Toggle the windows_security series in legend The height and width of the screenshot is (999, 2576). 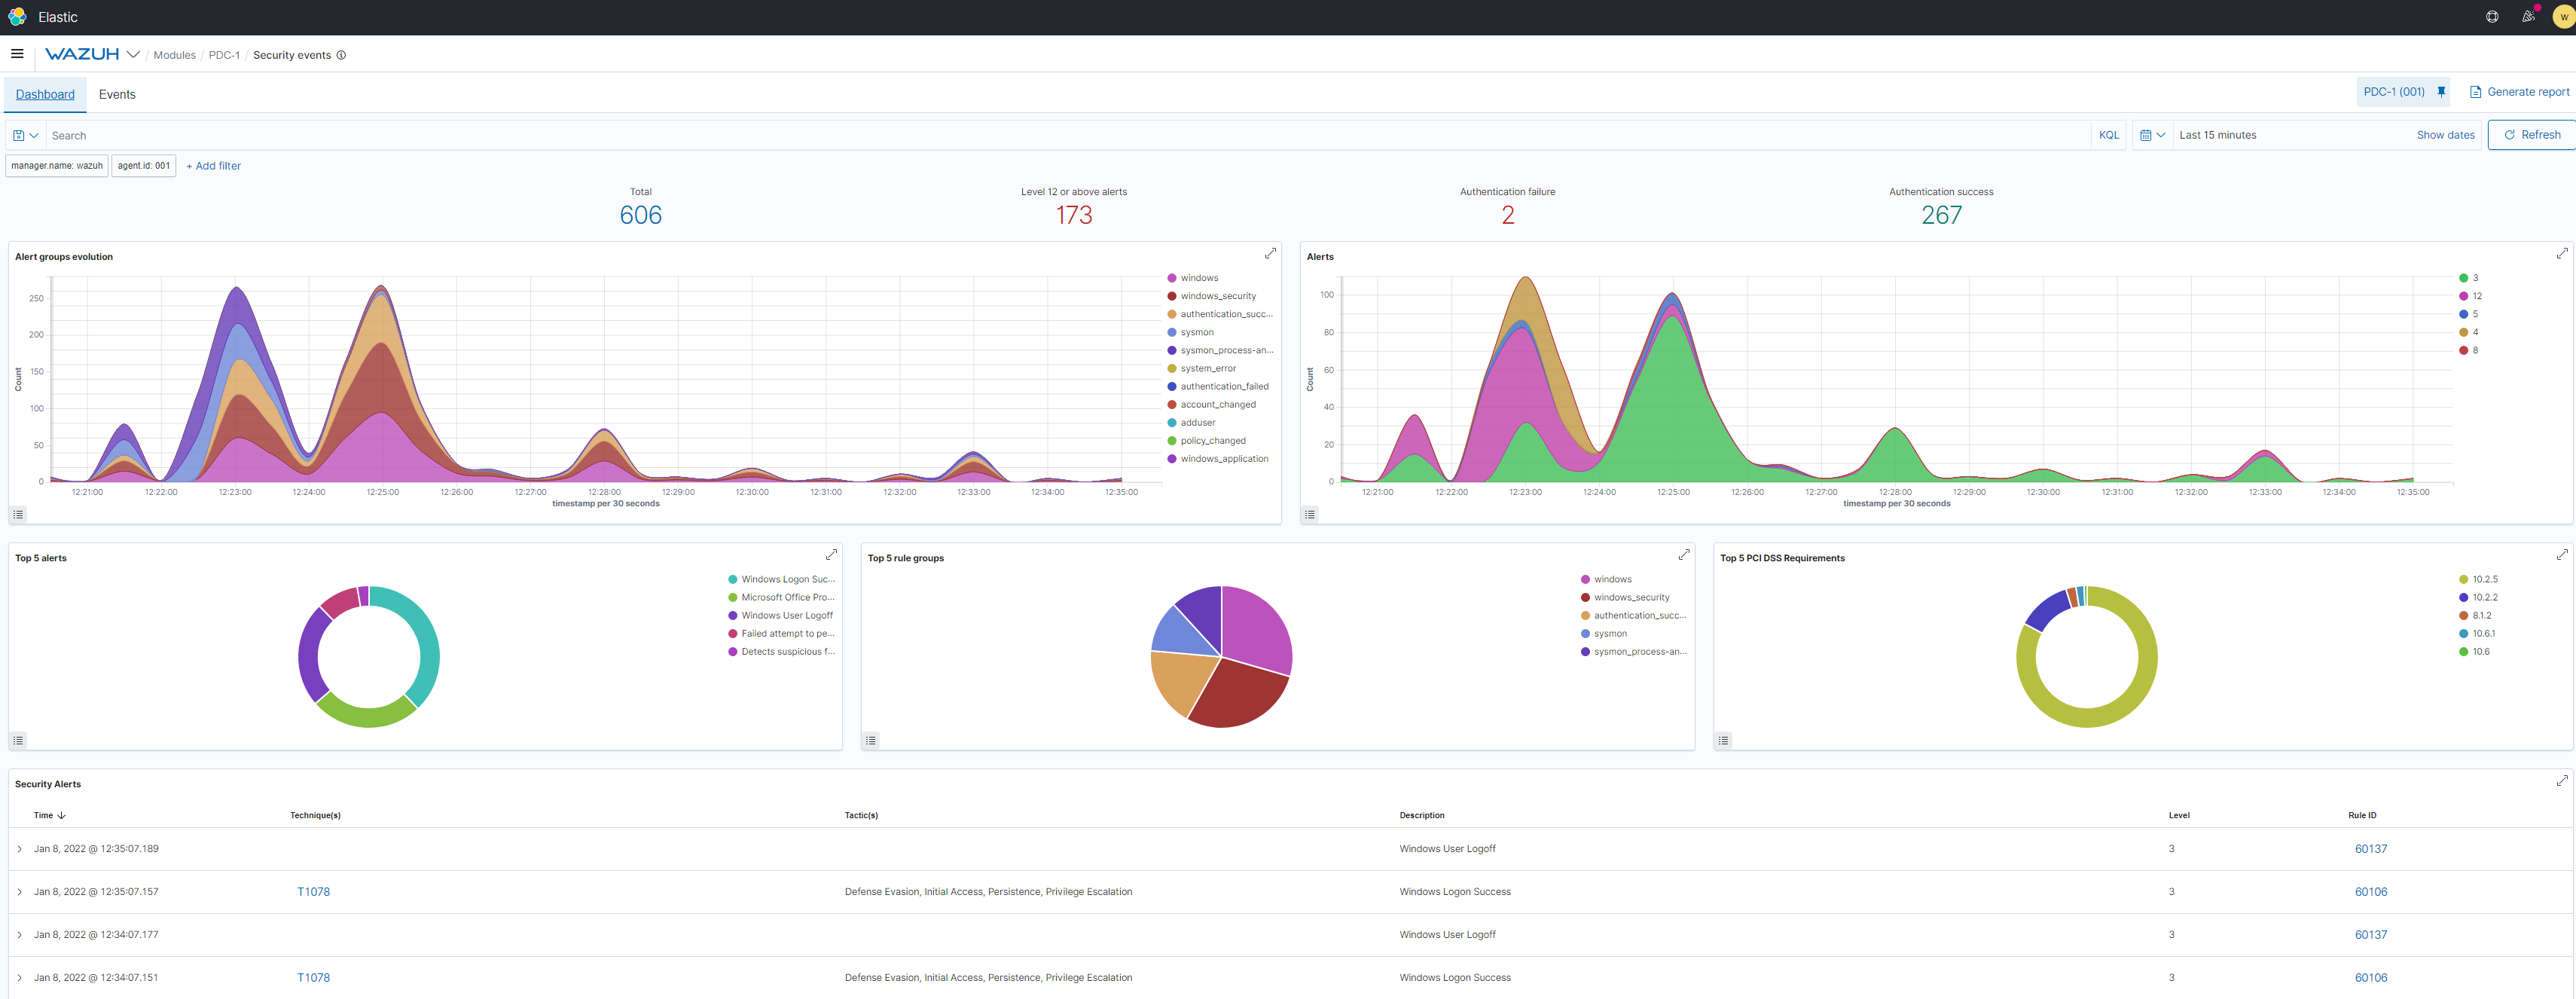point(1217,296)
